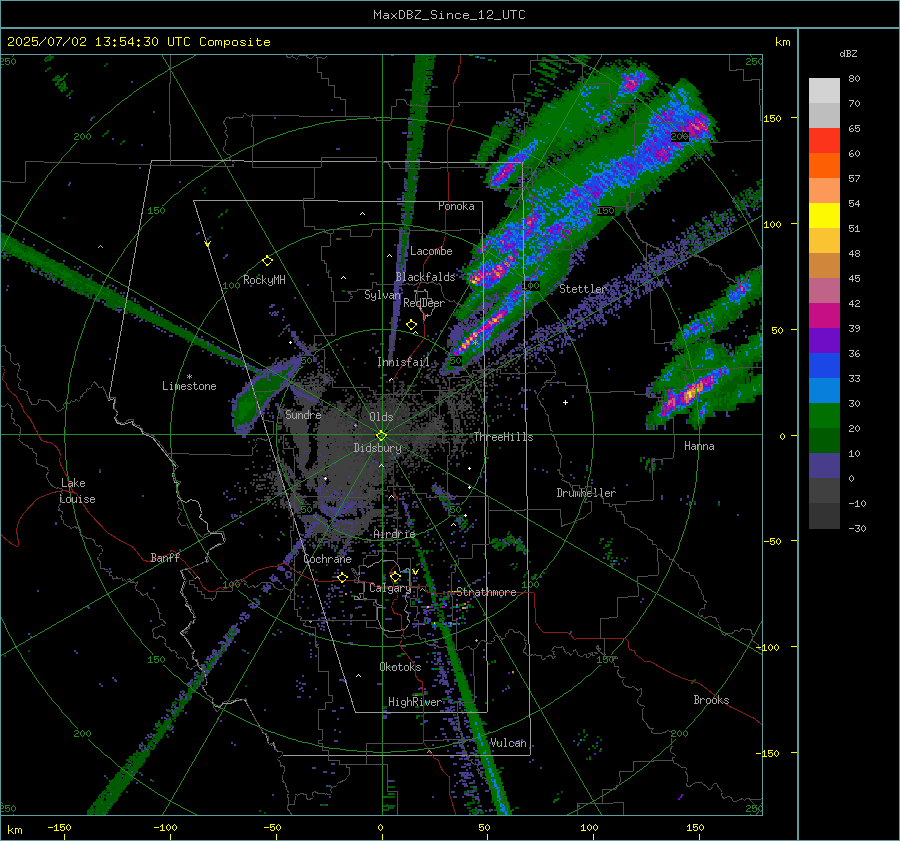
Task: Click the Olds city label
Action: tap(381, 417)
